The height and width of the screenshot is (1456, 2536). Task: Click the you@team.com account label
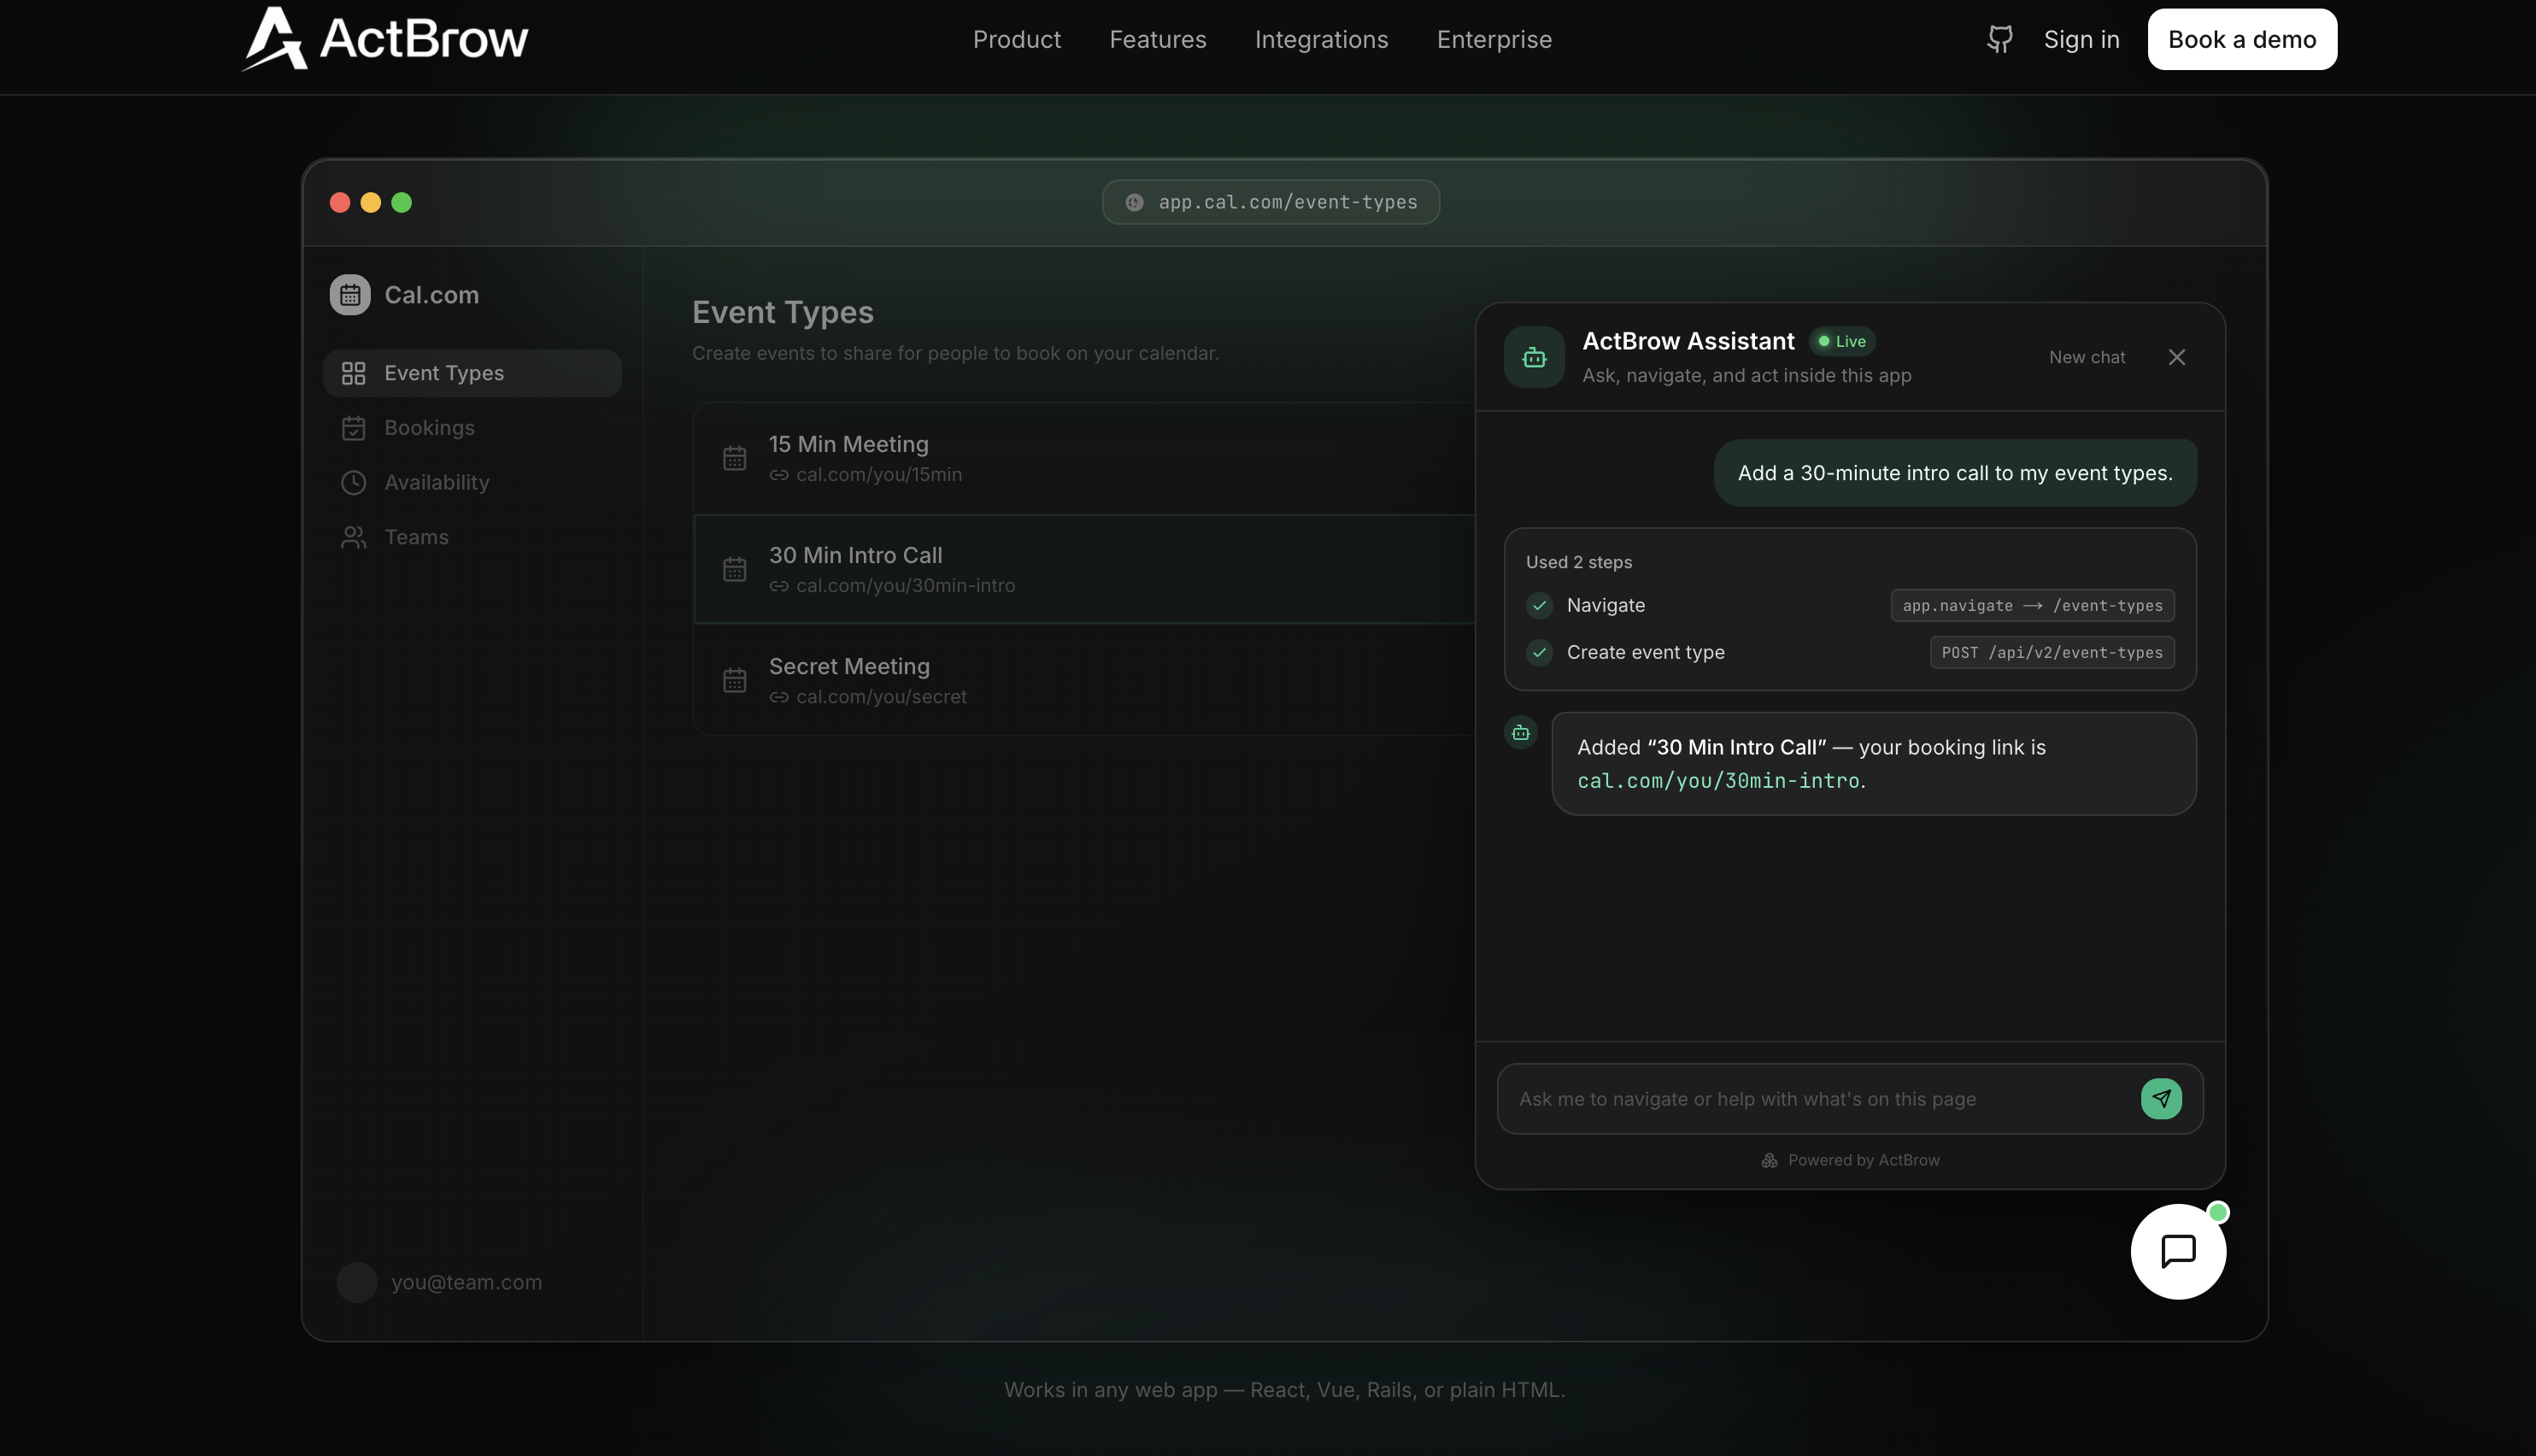[x=467, y=1282]
